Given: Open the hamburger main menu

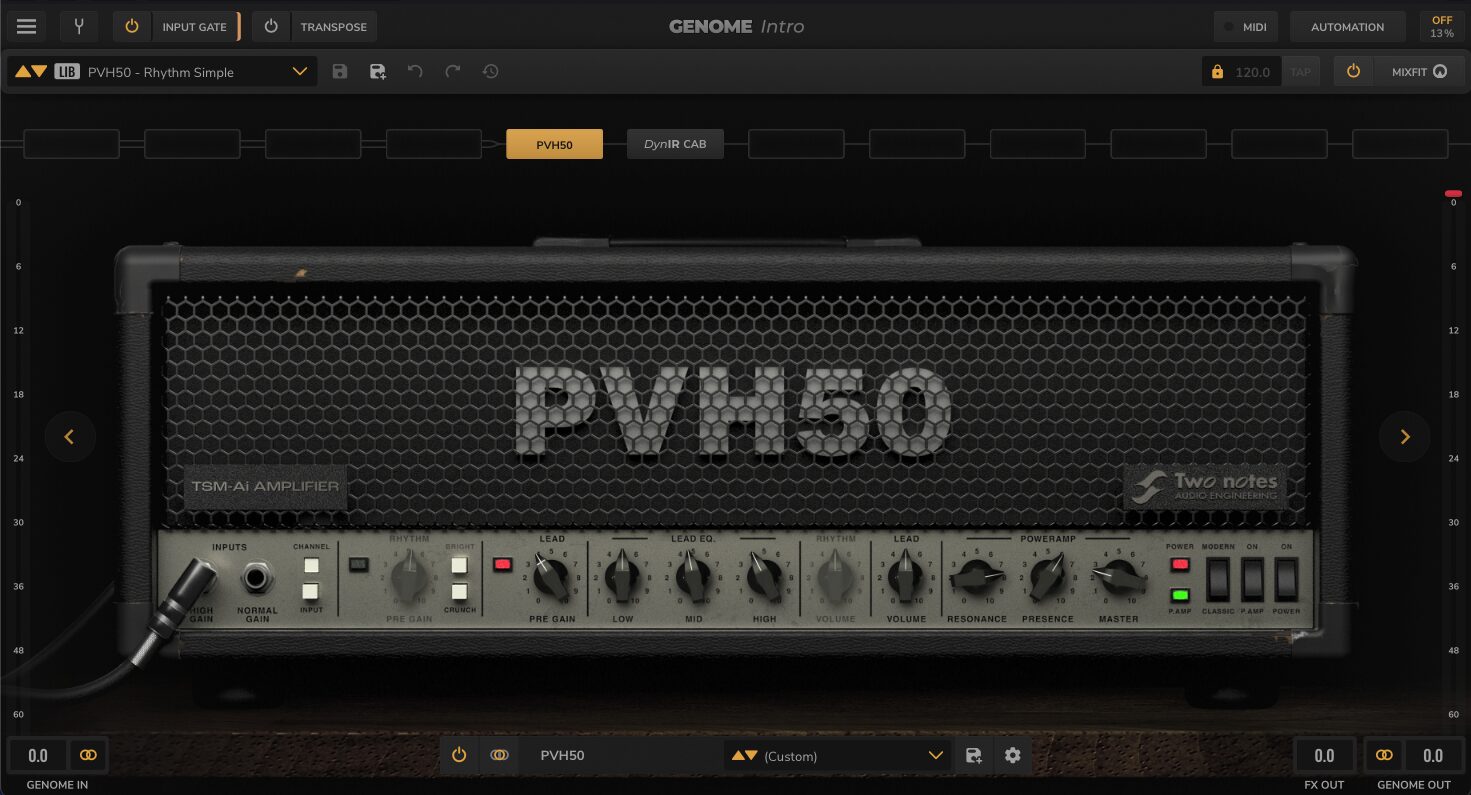Looking at the screenshot, I should (x=26, y=27).
